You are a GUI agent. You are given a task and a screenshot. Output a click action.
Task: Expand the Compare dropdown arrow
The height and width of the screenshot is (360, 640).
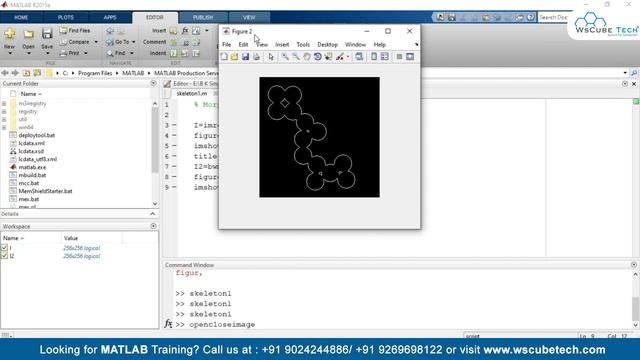tap(96, 42)
